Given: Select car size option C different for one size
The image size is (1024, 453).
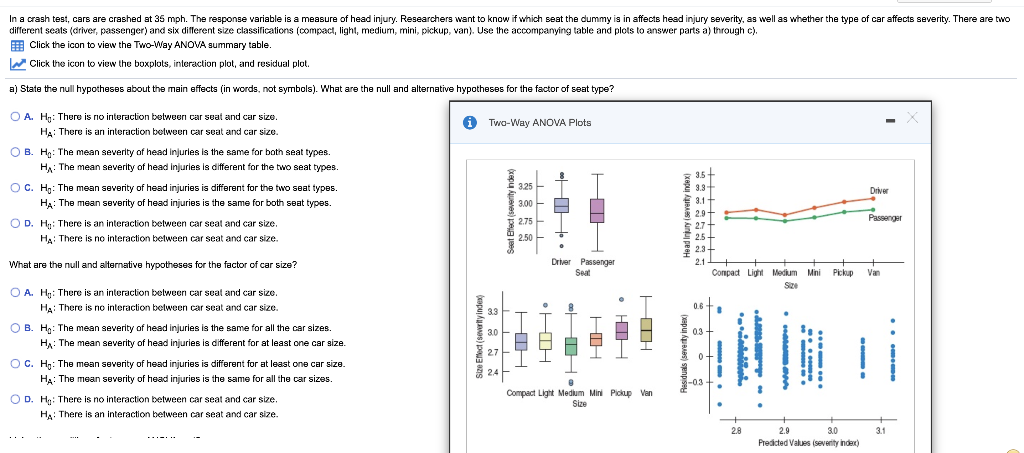Looking at the screenshot, I should click(x=16, y=364).
